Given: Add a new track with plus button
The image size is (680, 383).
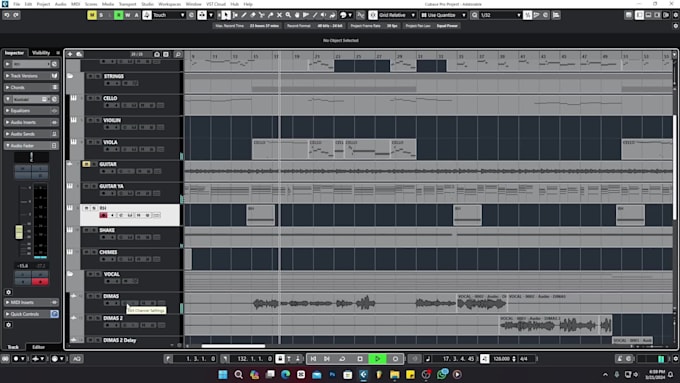Looking at the screenshot, I should [70, 54].
